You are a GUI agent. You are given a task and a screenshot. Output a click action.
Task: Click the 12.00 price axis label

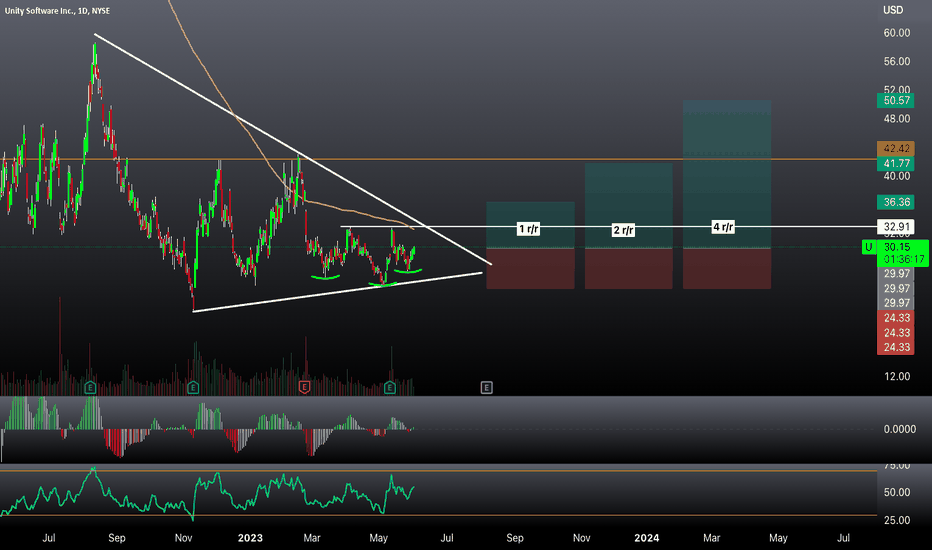pyautogui.click(x=896, y=376)
